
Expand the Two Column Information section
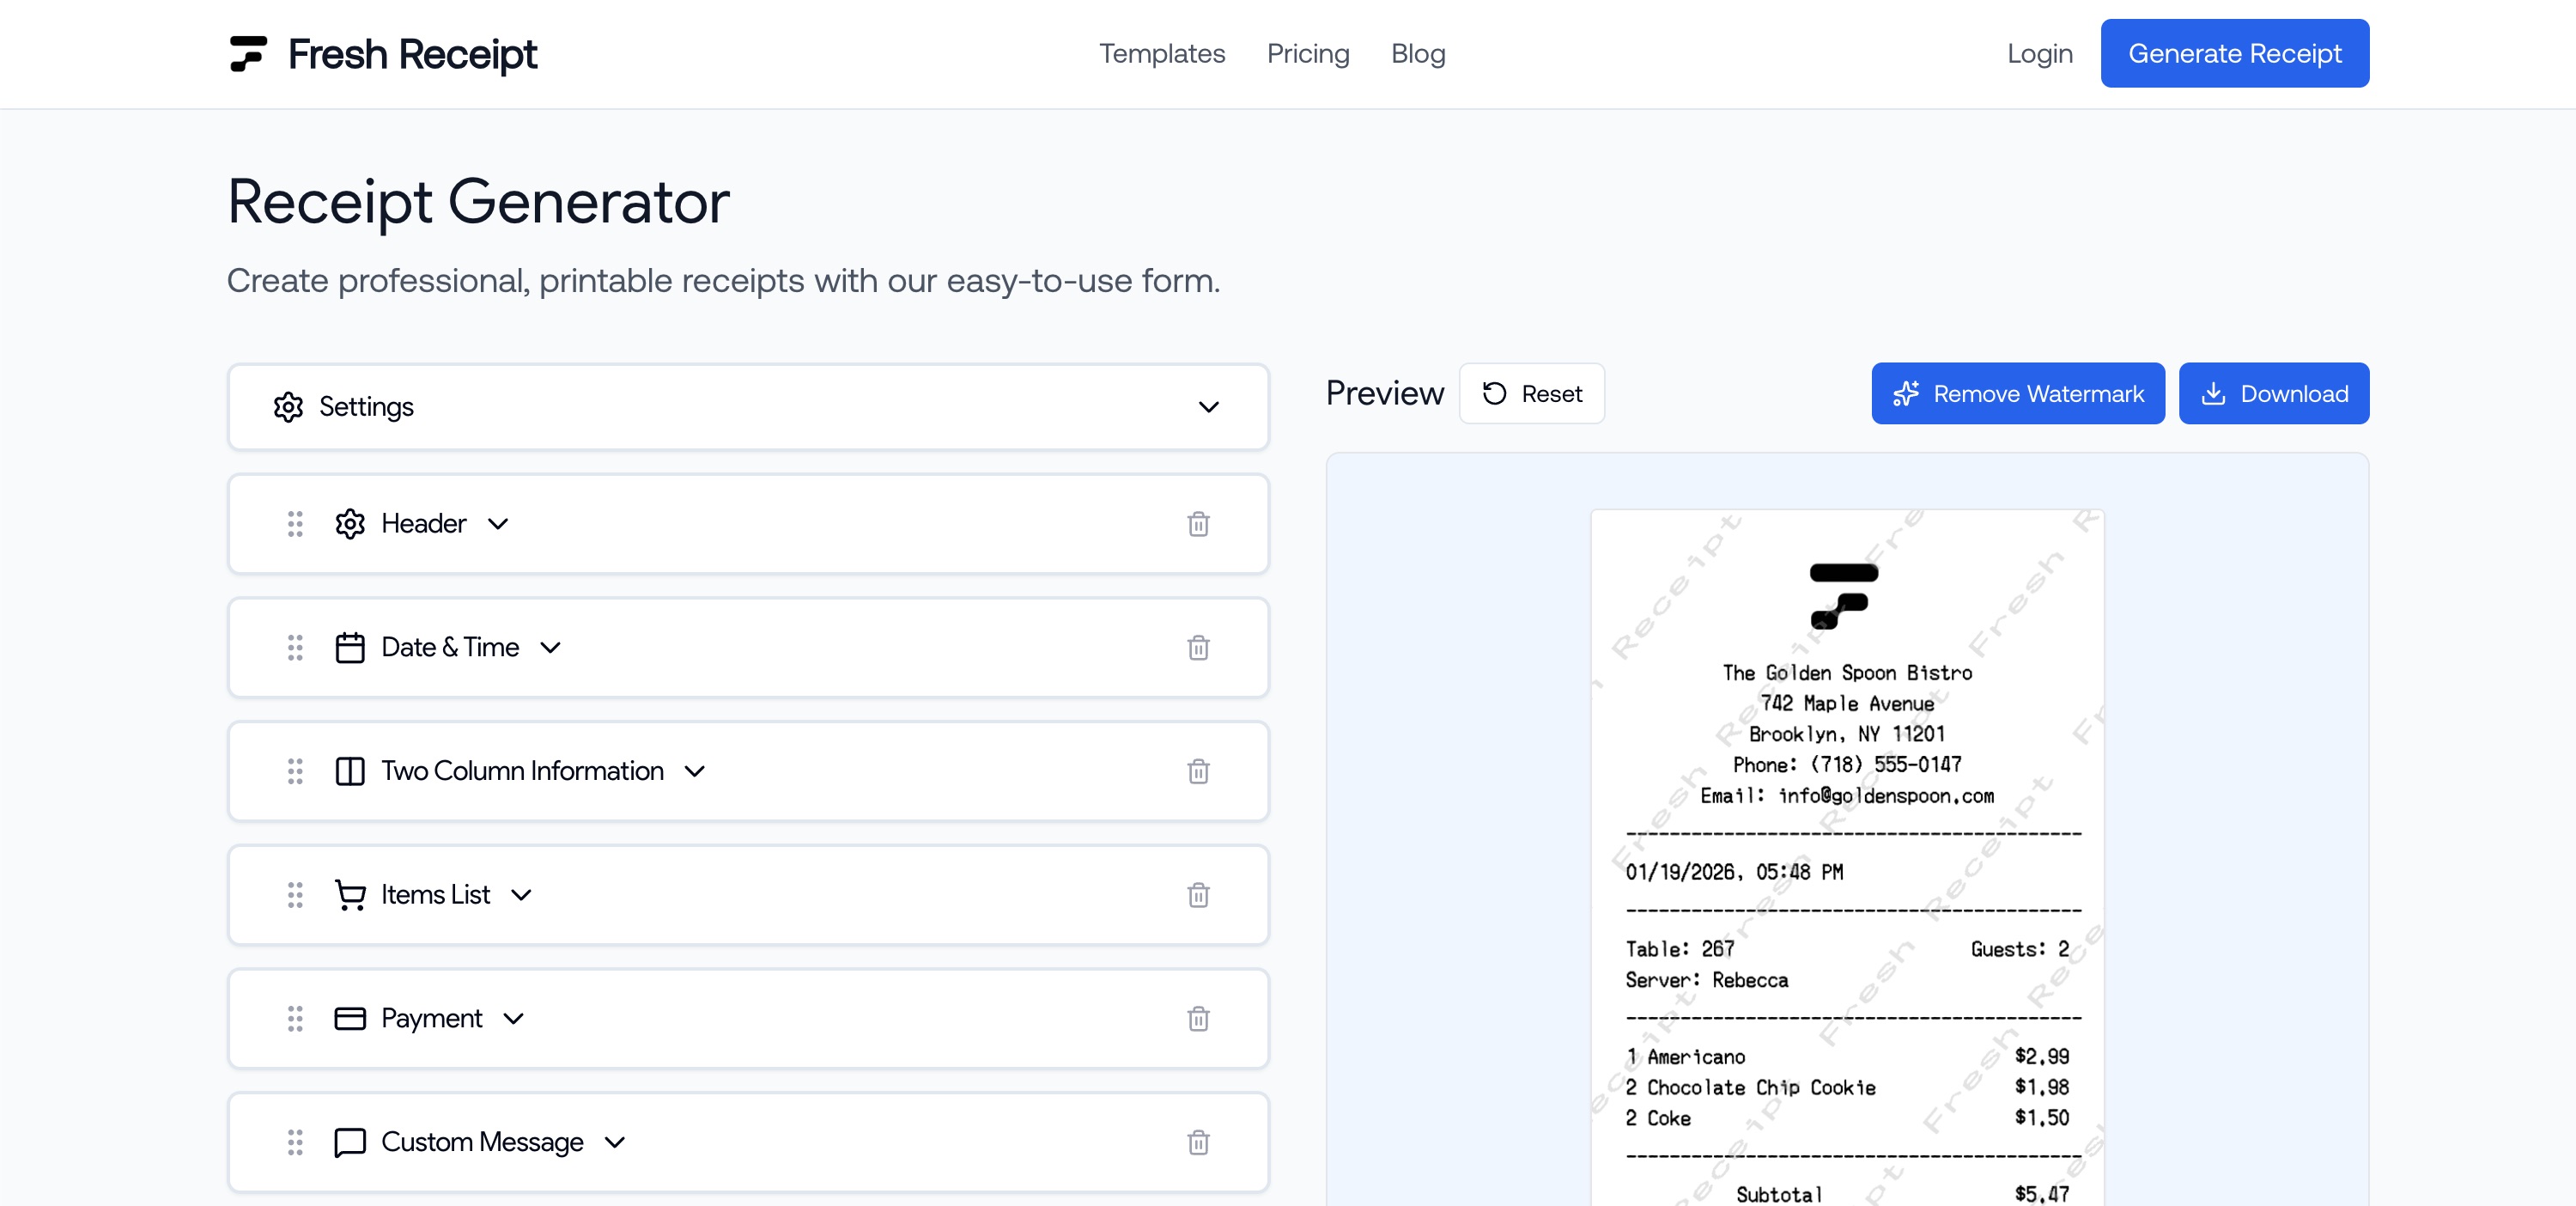695,771
